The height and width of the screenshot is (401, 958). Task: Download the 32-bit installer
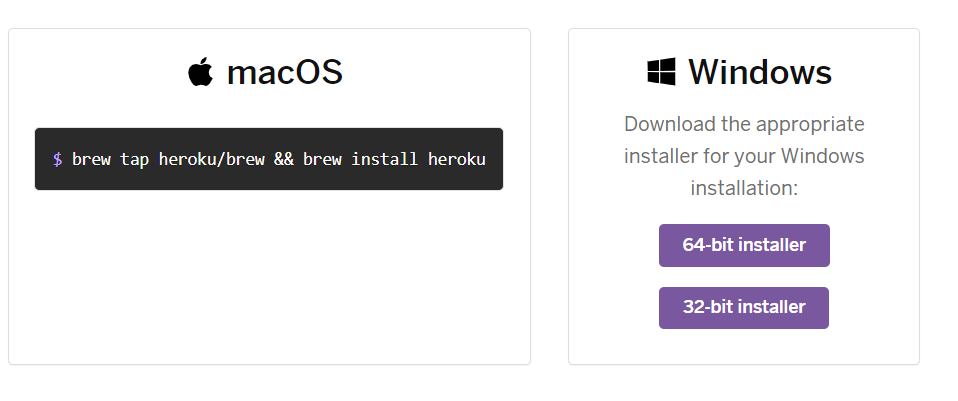click(744, 307)
